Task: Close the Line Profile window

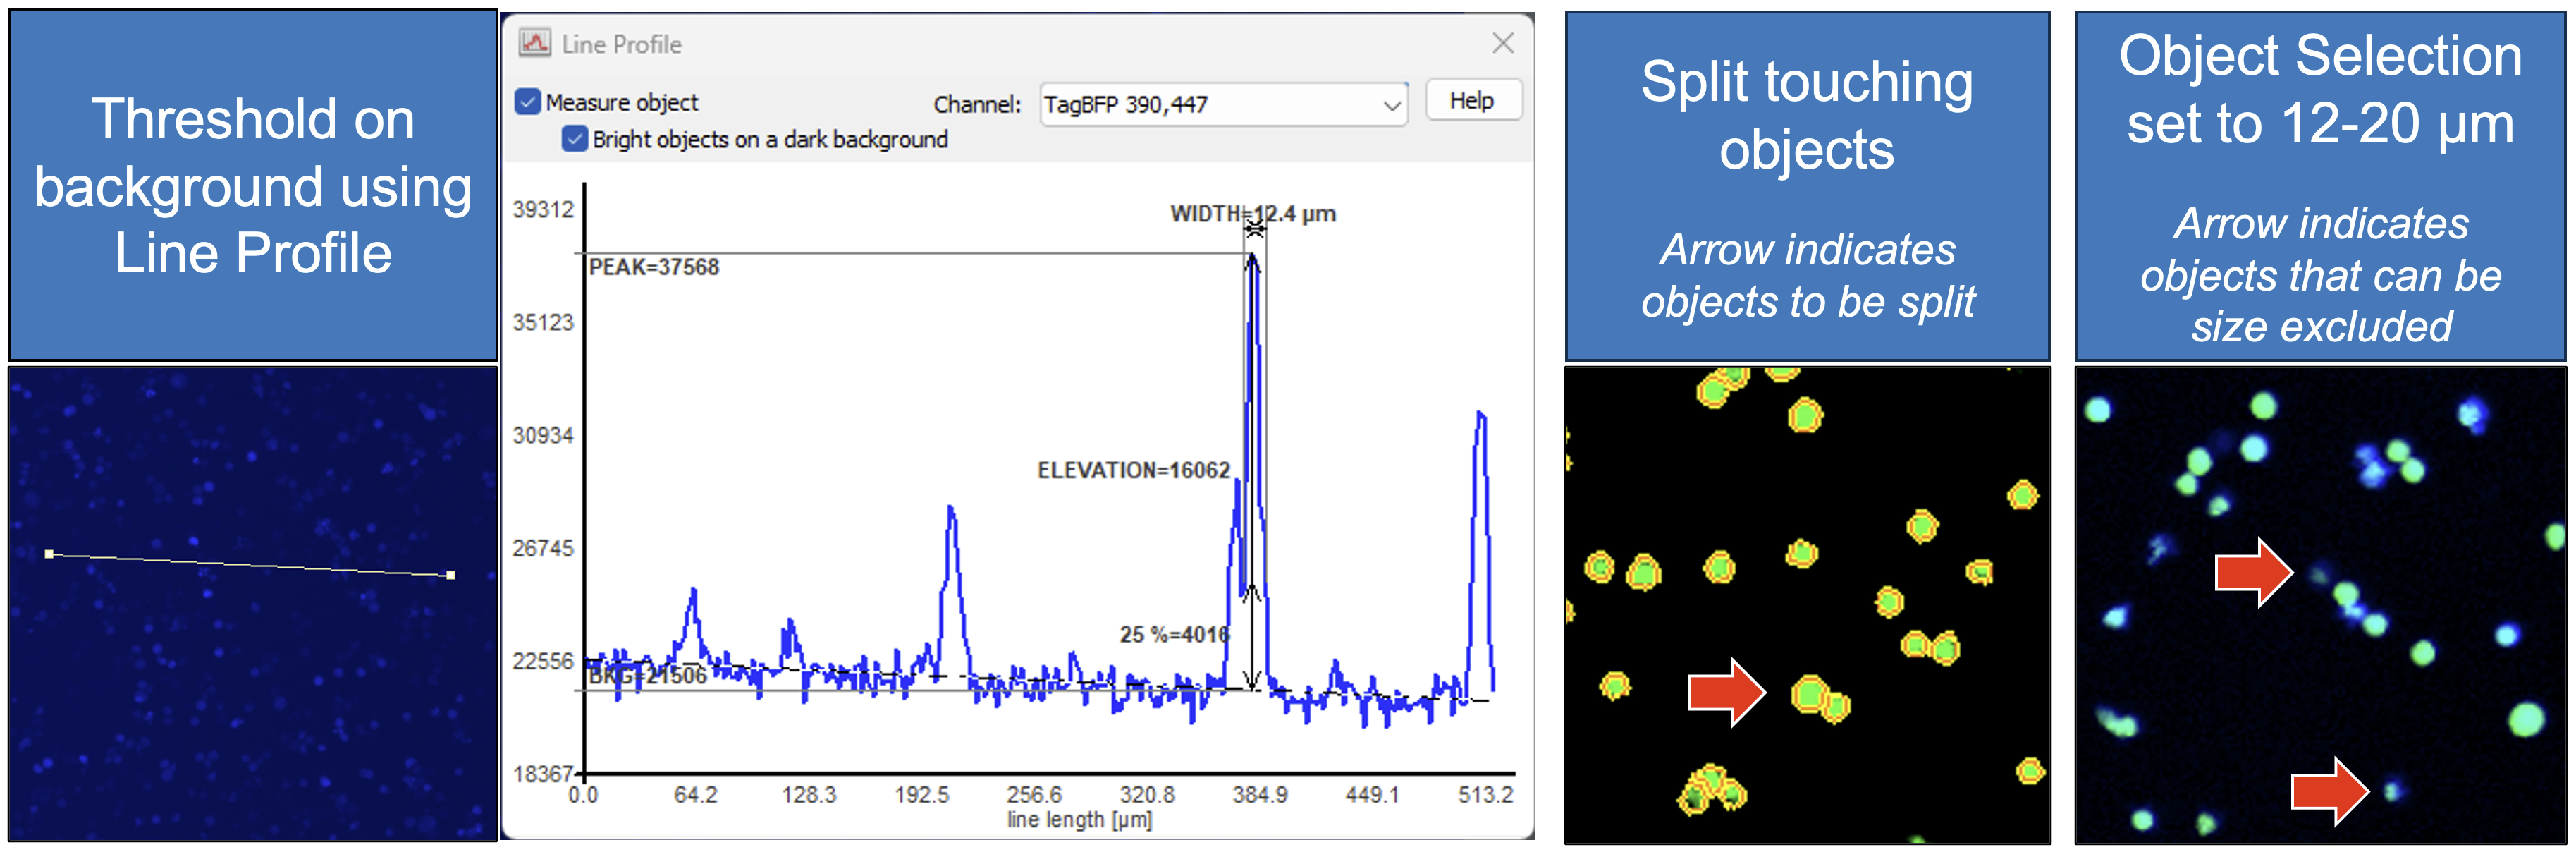Action: coord(1502,43)
